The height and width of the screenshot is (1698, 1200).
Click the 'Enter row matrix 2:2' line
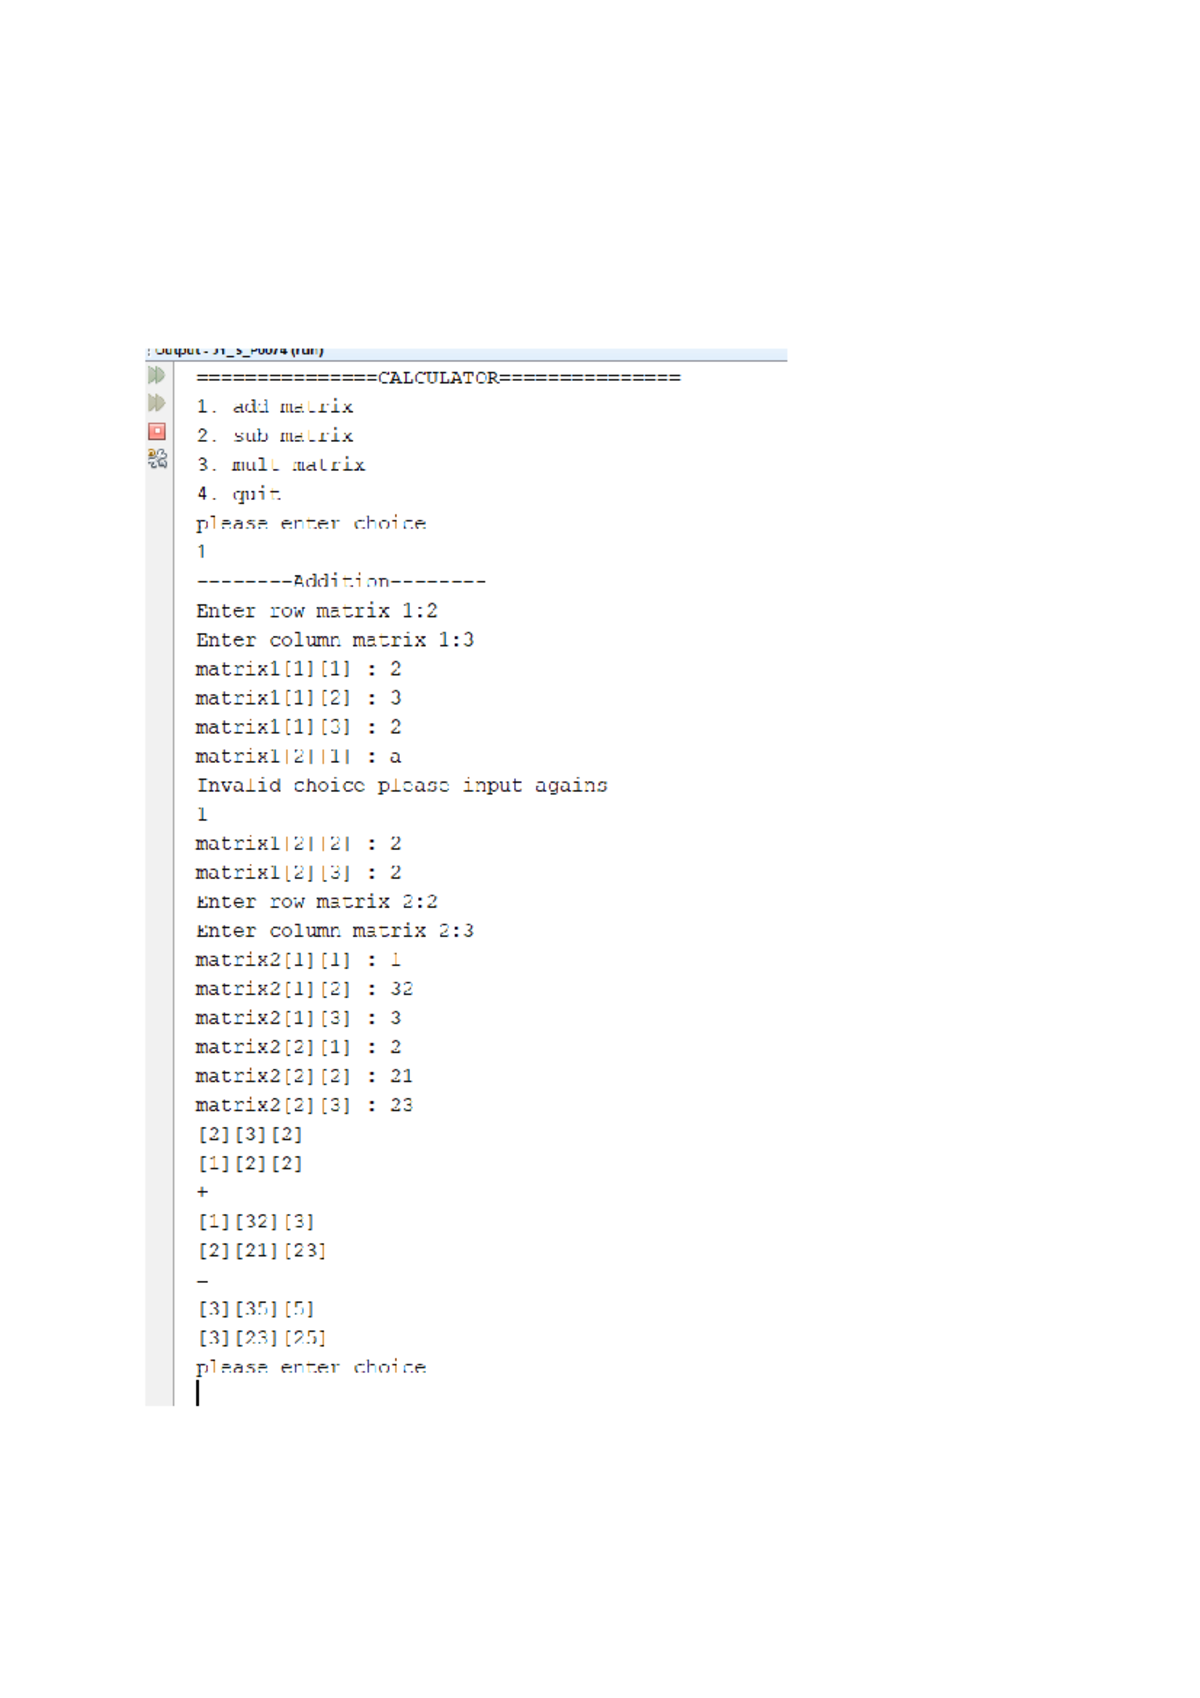[x=317, y=902]
